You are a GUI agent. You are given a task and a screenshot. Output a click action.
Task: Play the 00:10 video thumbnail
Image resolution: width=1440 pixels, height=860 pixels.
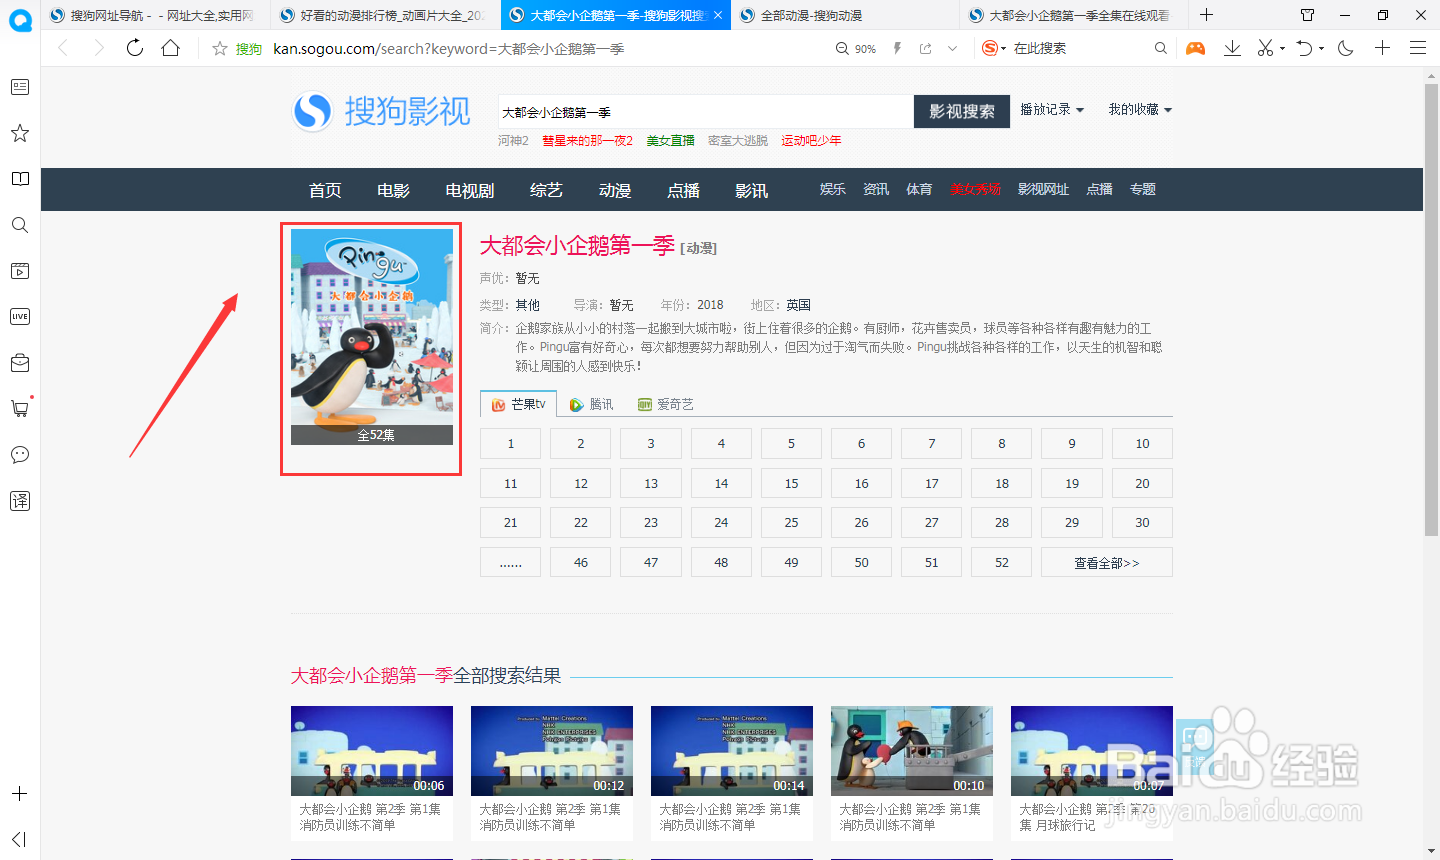[912, 751]
